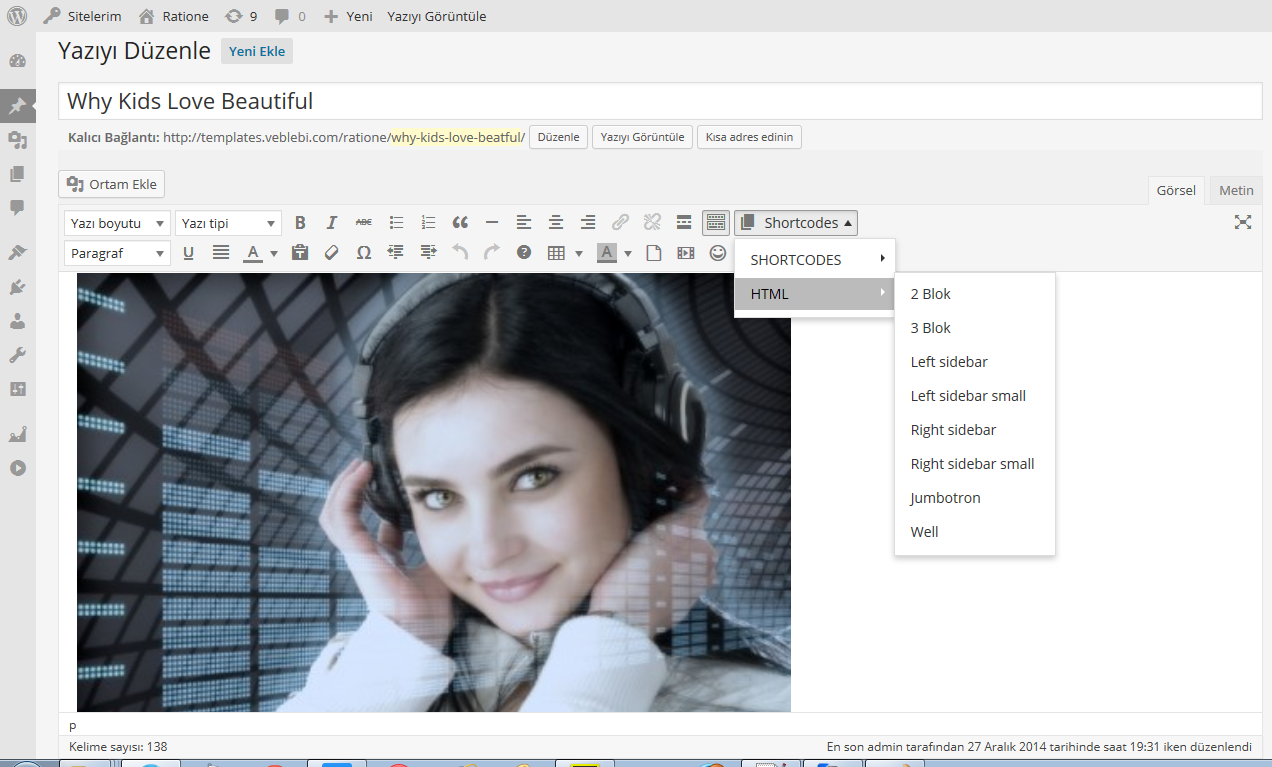Insert the Jumbotron block

pyautogui.click(x=975, y=498)
